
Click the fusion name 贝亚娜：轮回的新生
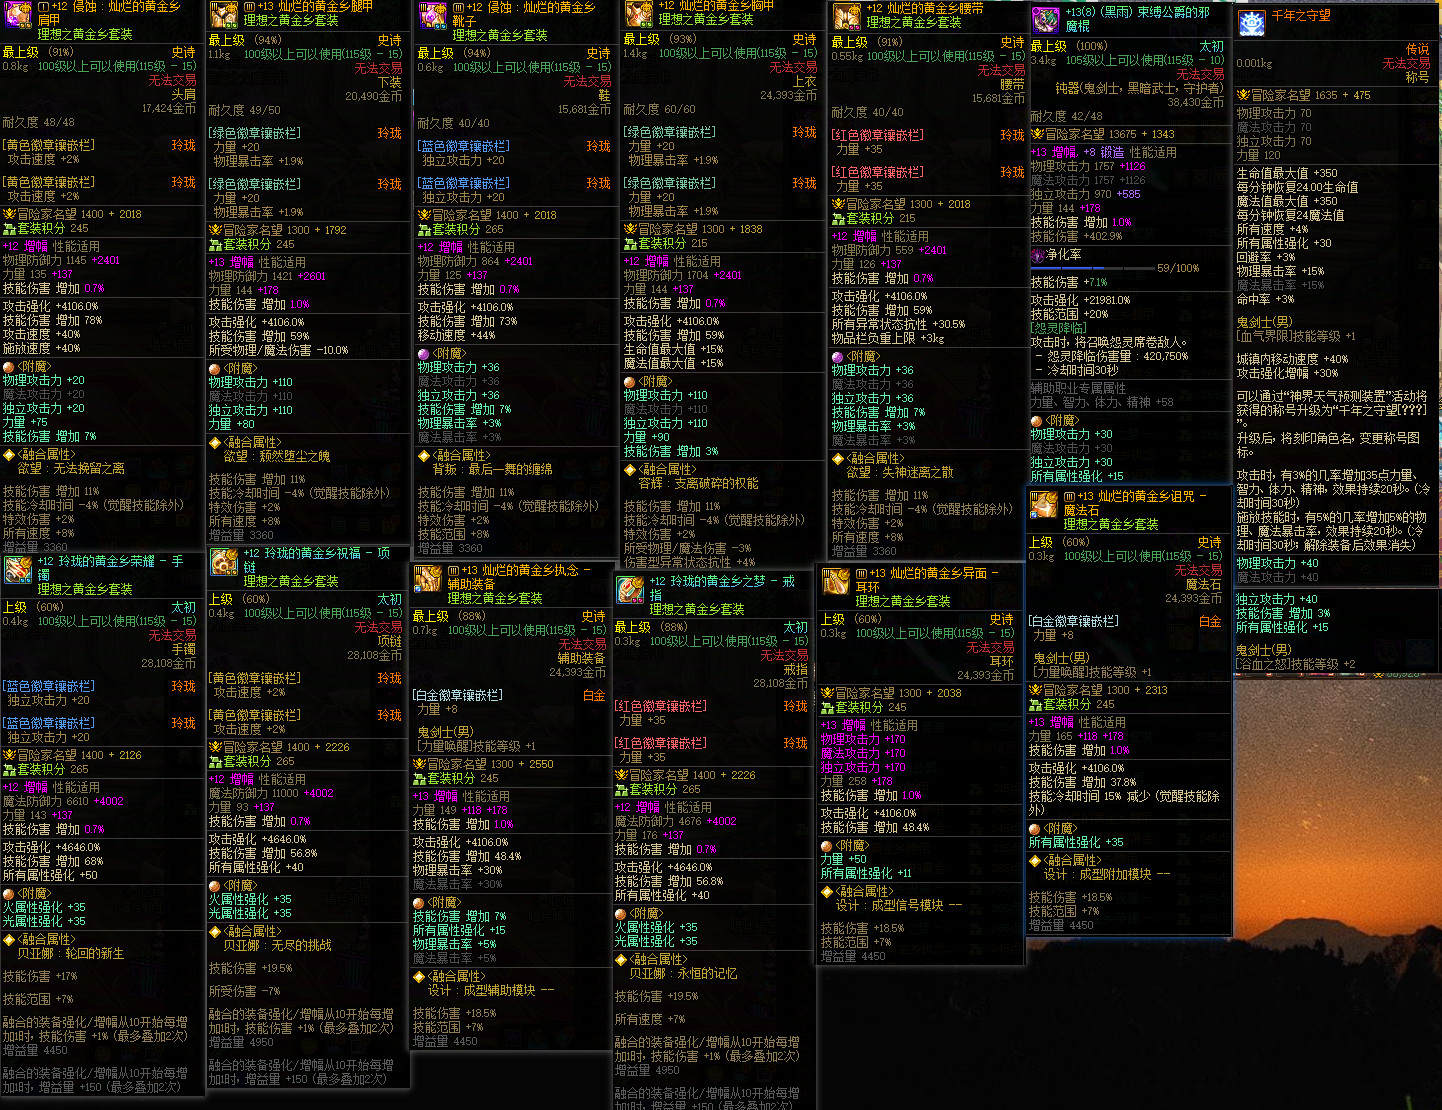[x=71, y=954]
